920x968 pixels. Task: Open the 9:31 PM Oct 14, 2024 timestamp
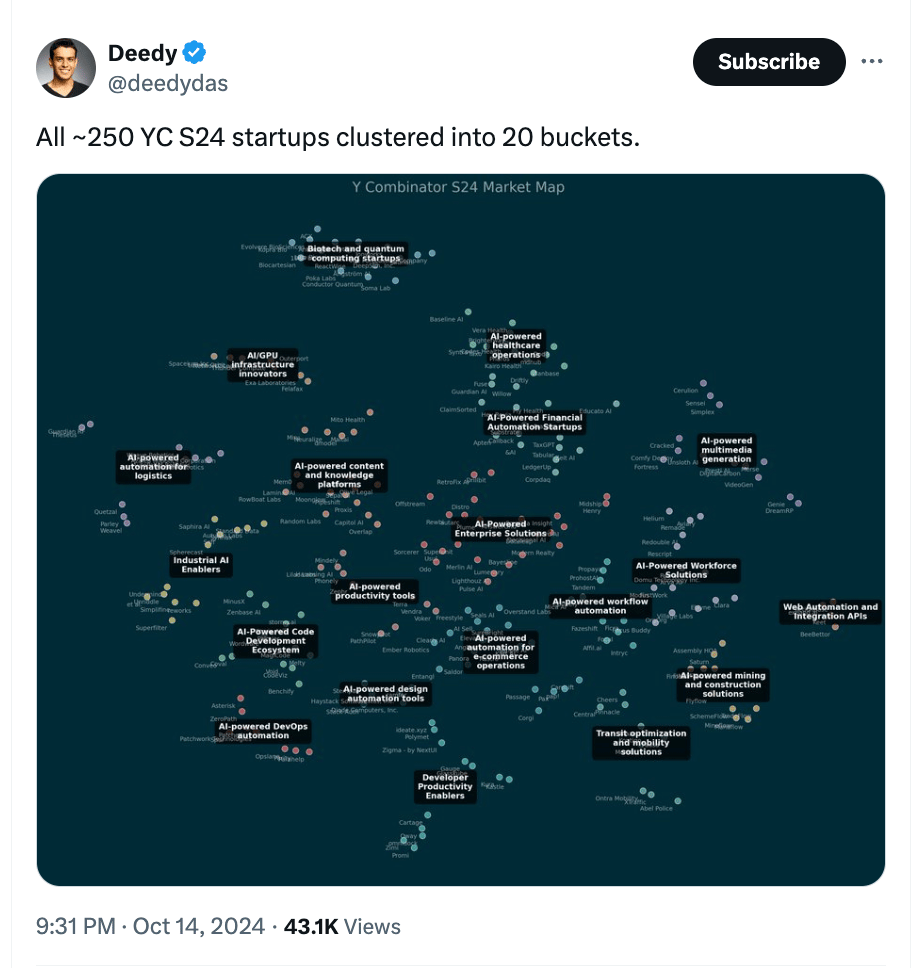[150, 926]
